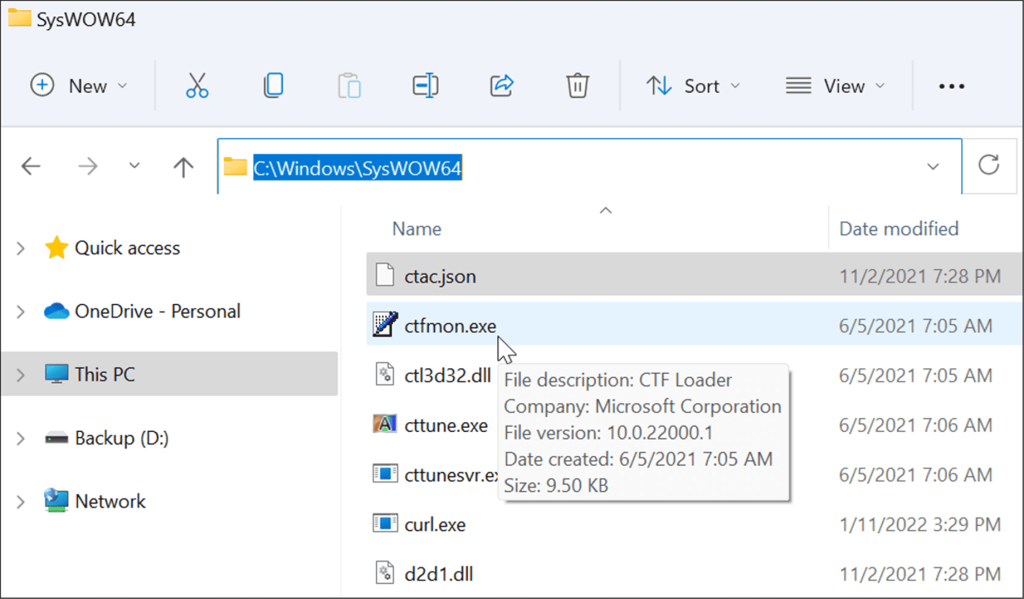This screenshot has height=599, width=1024.
Task: Click the Copy icon in toolbar
Action: (x=274, y=86)
